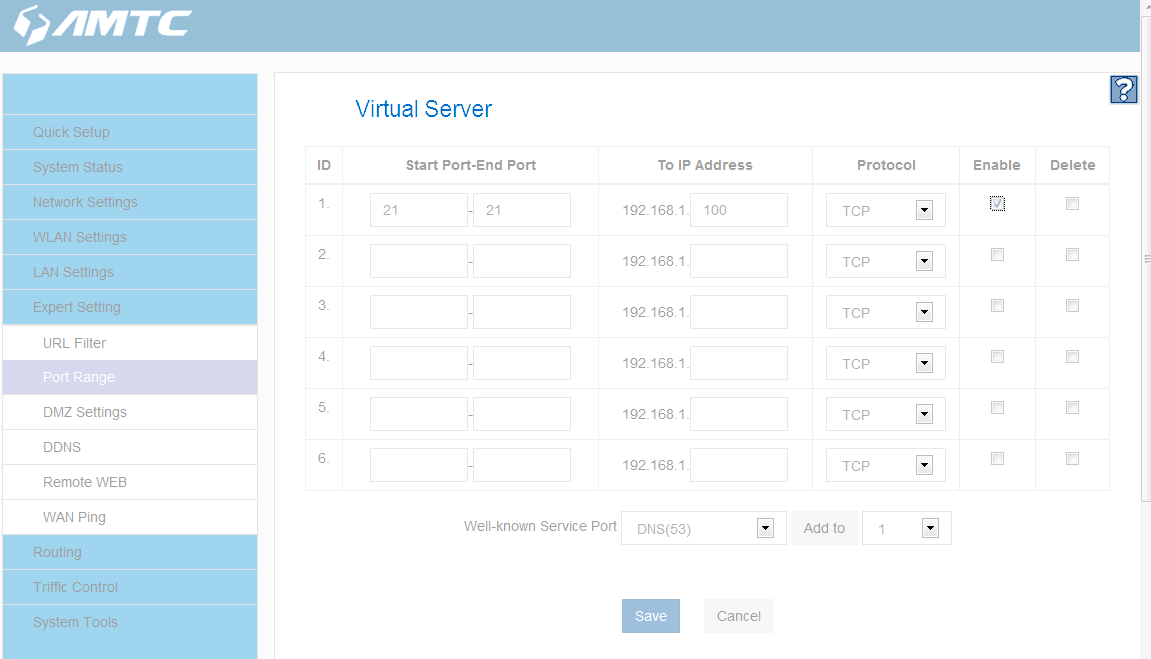Save the virtual server settings
1151x659 pixels.
coord(650,616)
